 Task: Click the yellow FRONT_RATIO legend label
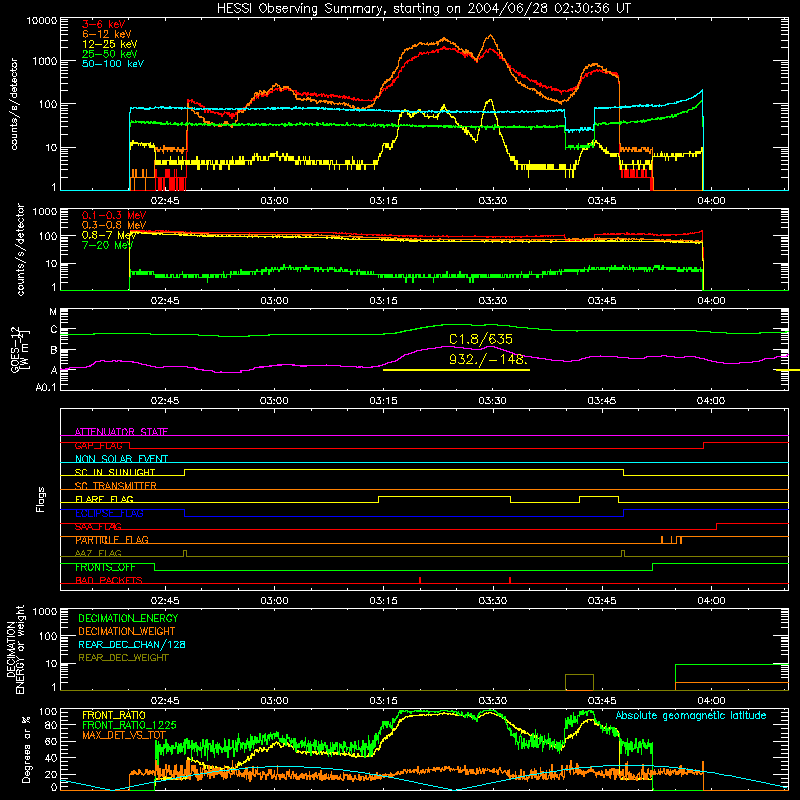point(113,715)
